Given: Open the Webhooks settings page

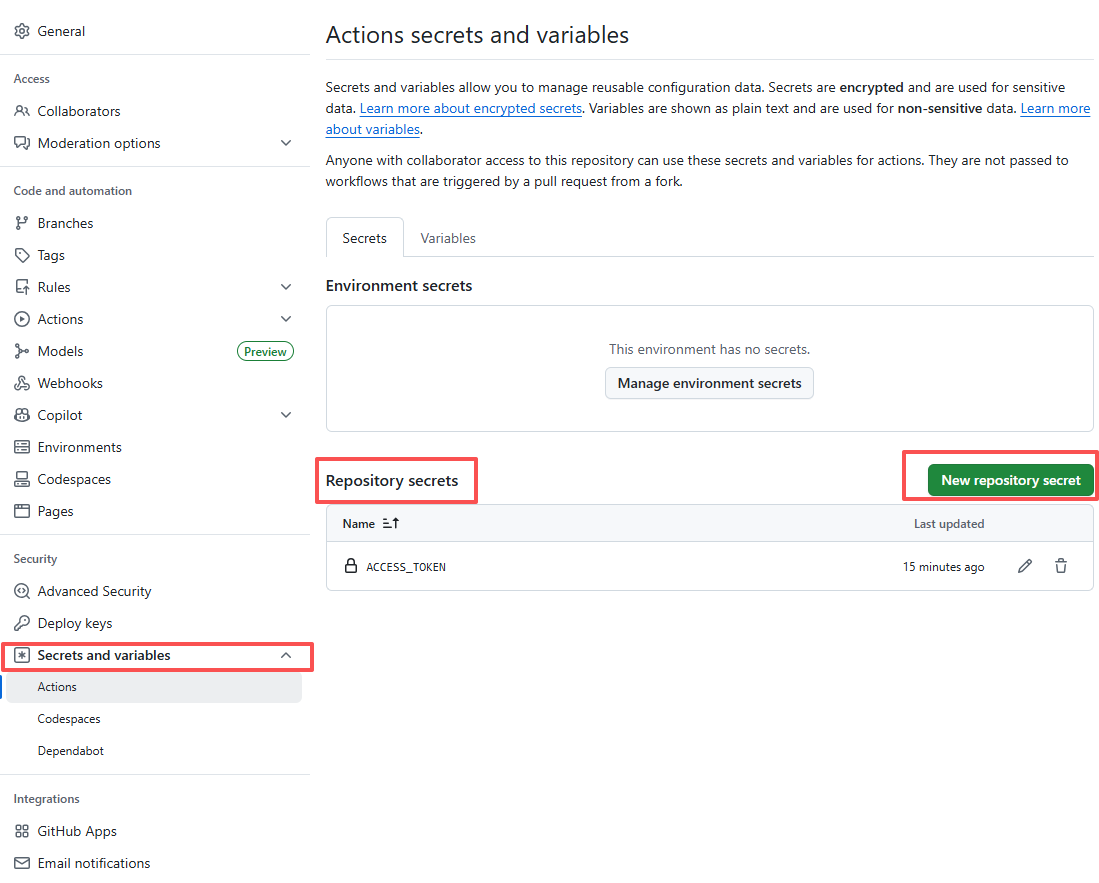Looking at the screenshot, I should click(x=69, y=382).
